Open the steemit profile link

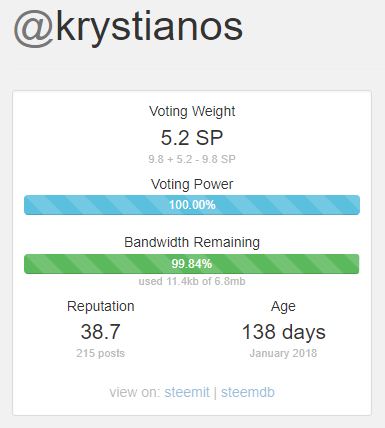pos(187,392)
